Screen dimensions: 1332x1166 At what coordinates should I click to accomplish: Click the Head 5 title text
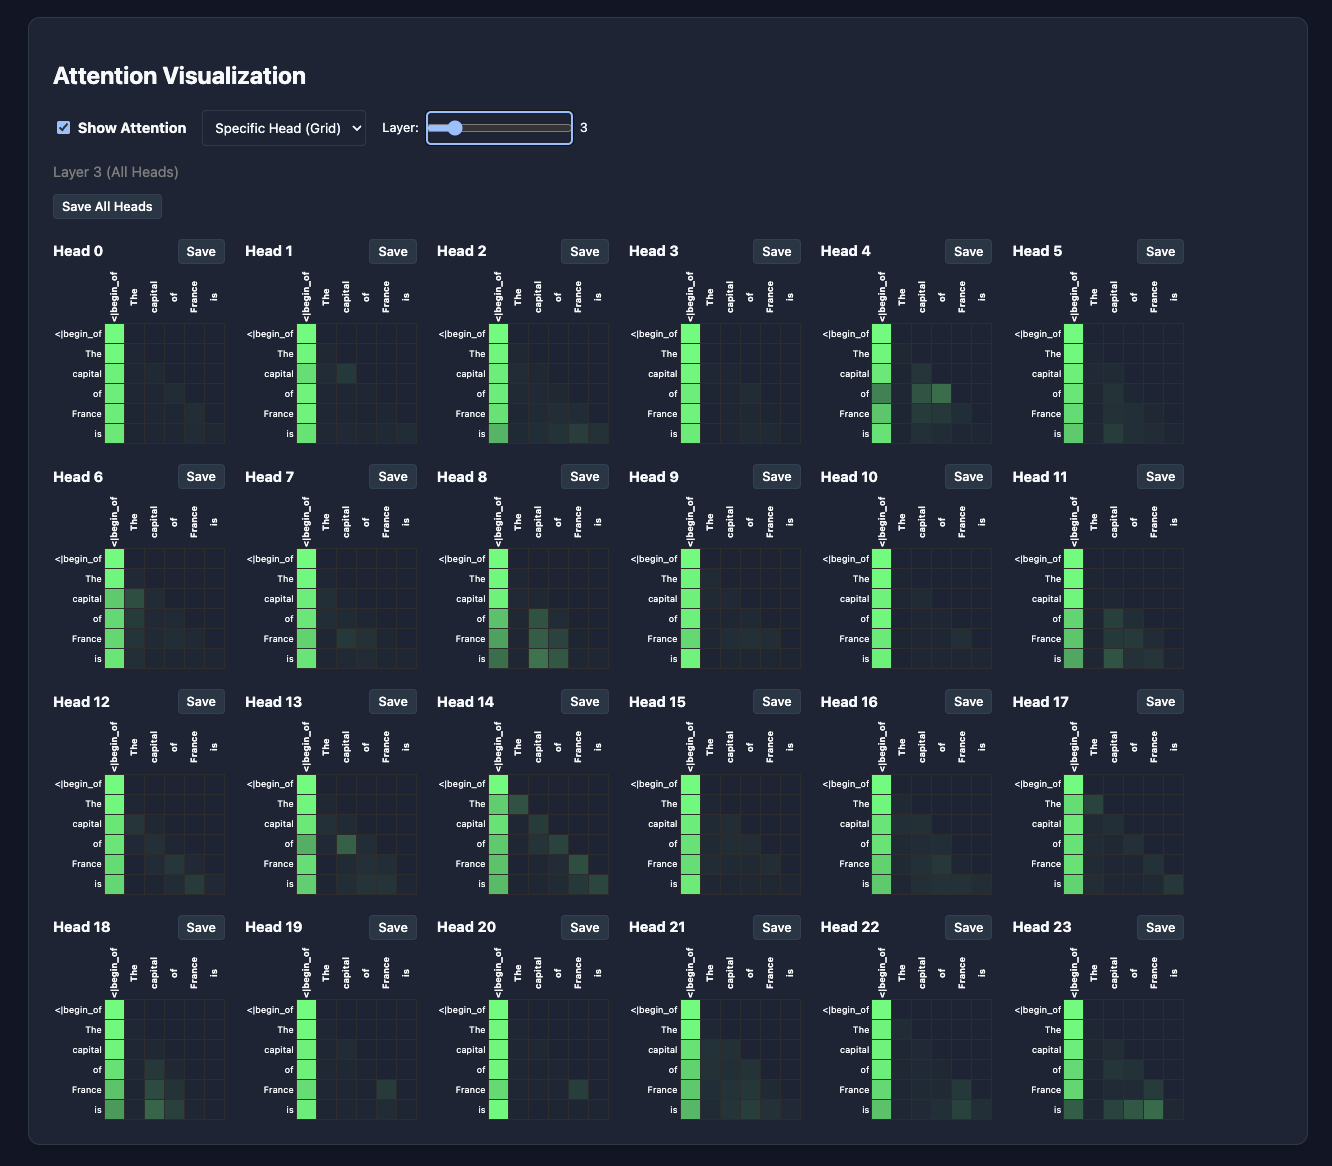[x=1037, y=251]
